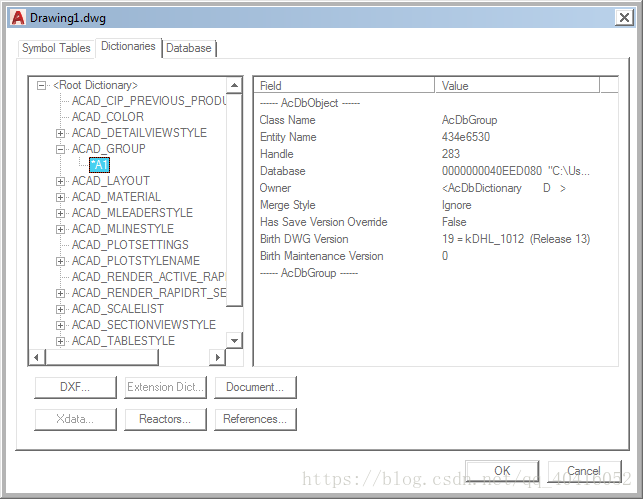
Task: Click the Value column header
Action: (x=518, y=86)
